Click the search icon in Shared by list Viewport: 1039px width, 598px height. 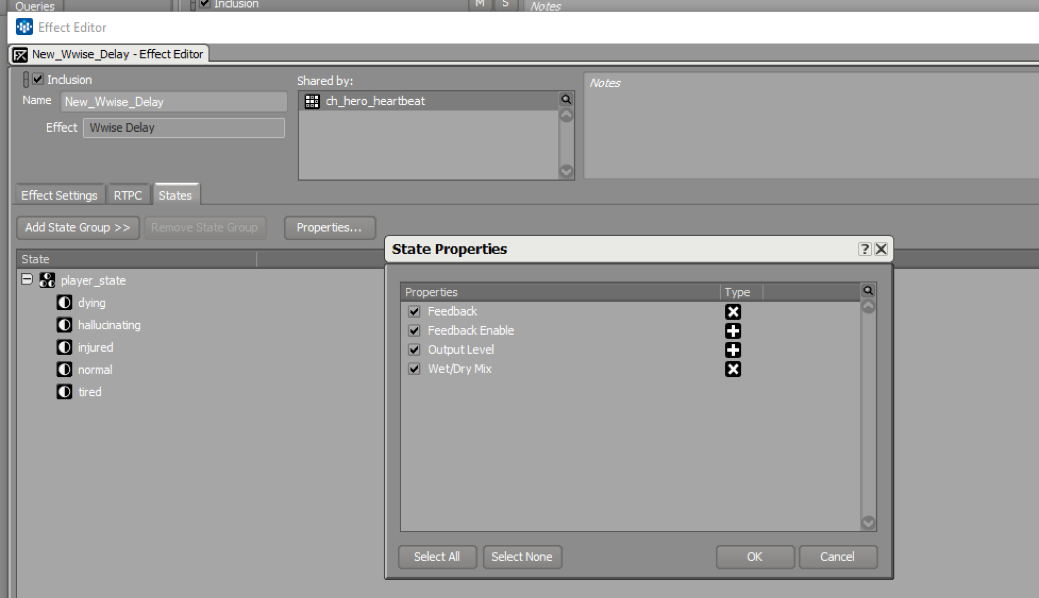[x=566, y=99]
